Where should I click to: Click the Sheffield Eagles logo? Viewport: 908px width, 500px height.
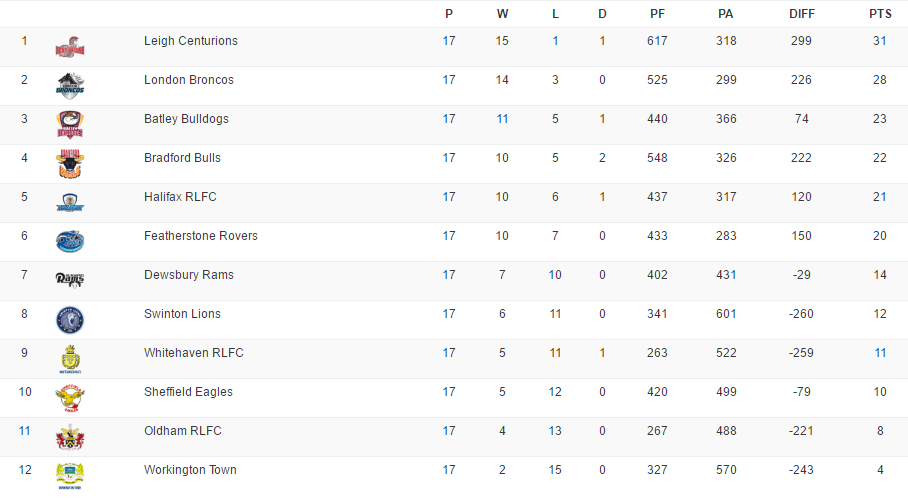(70, 397)
